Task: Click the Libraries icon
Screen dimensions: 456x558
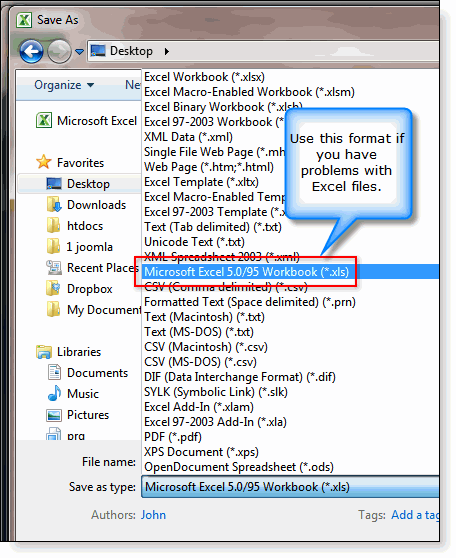Action: pos(44,352)
